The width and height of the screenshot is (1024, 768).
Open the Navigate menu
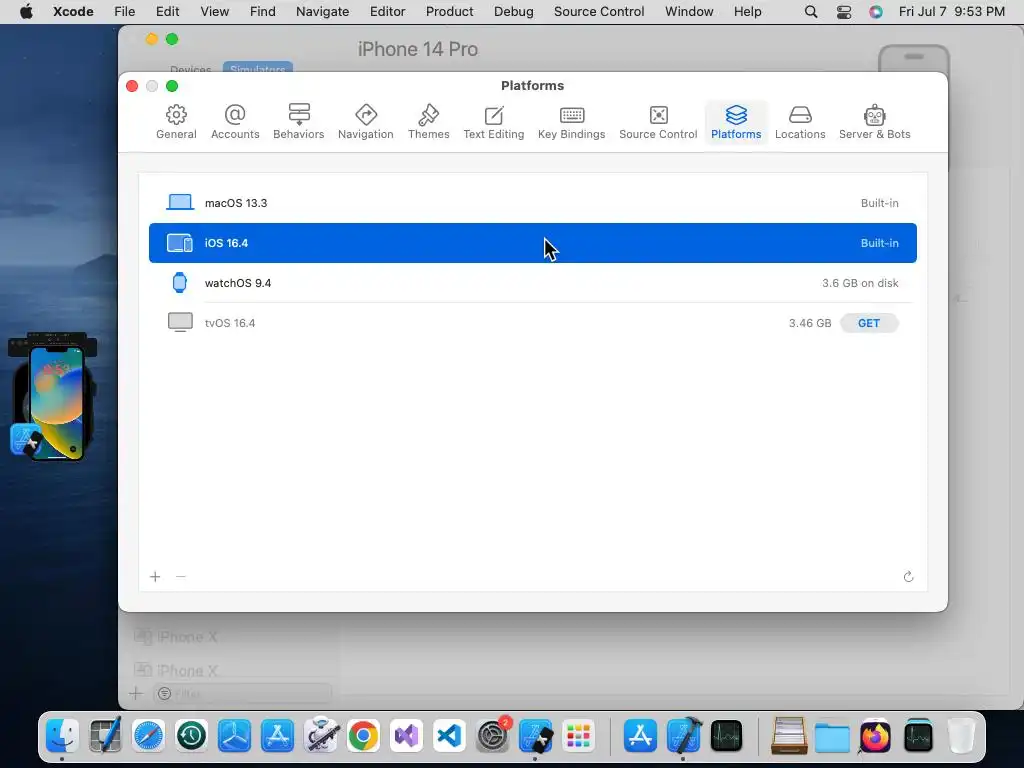click(323, 12)
